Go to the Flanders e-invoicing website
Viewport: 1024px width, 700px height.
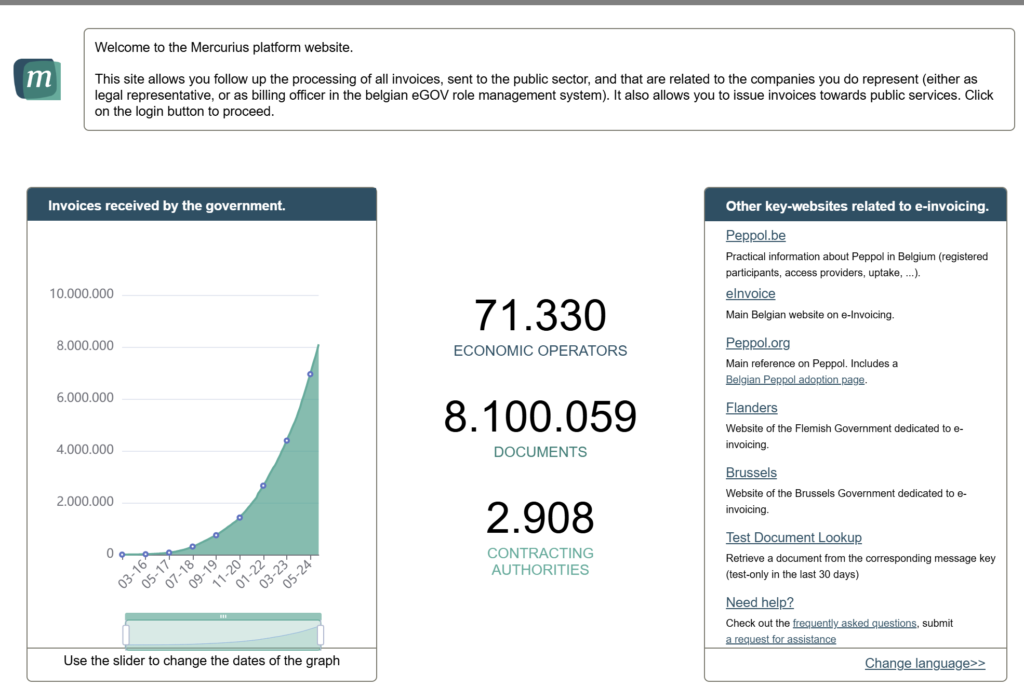click(751, 408)
